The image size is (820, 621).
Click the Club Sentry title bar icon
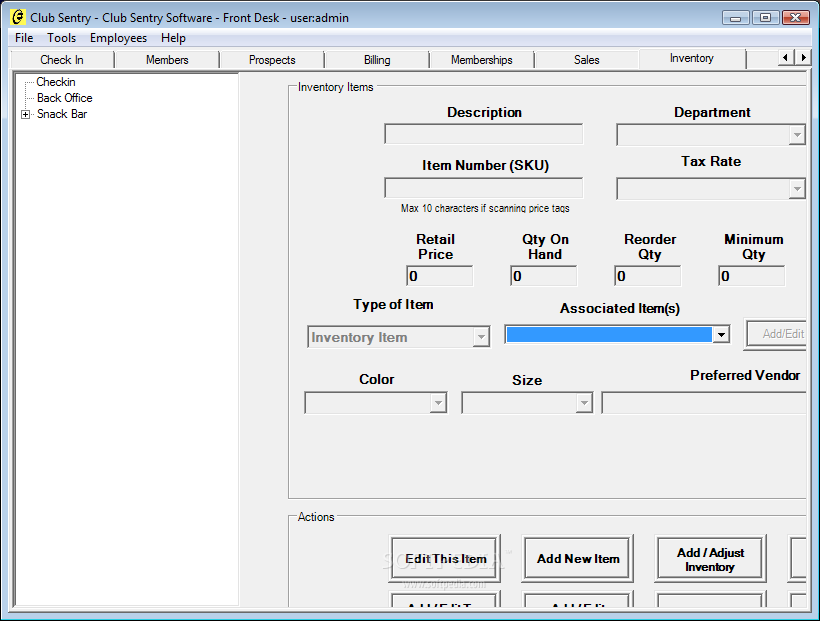click(x=17, y=17)
